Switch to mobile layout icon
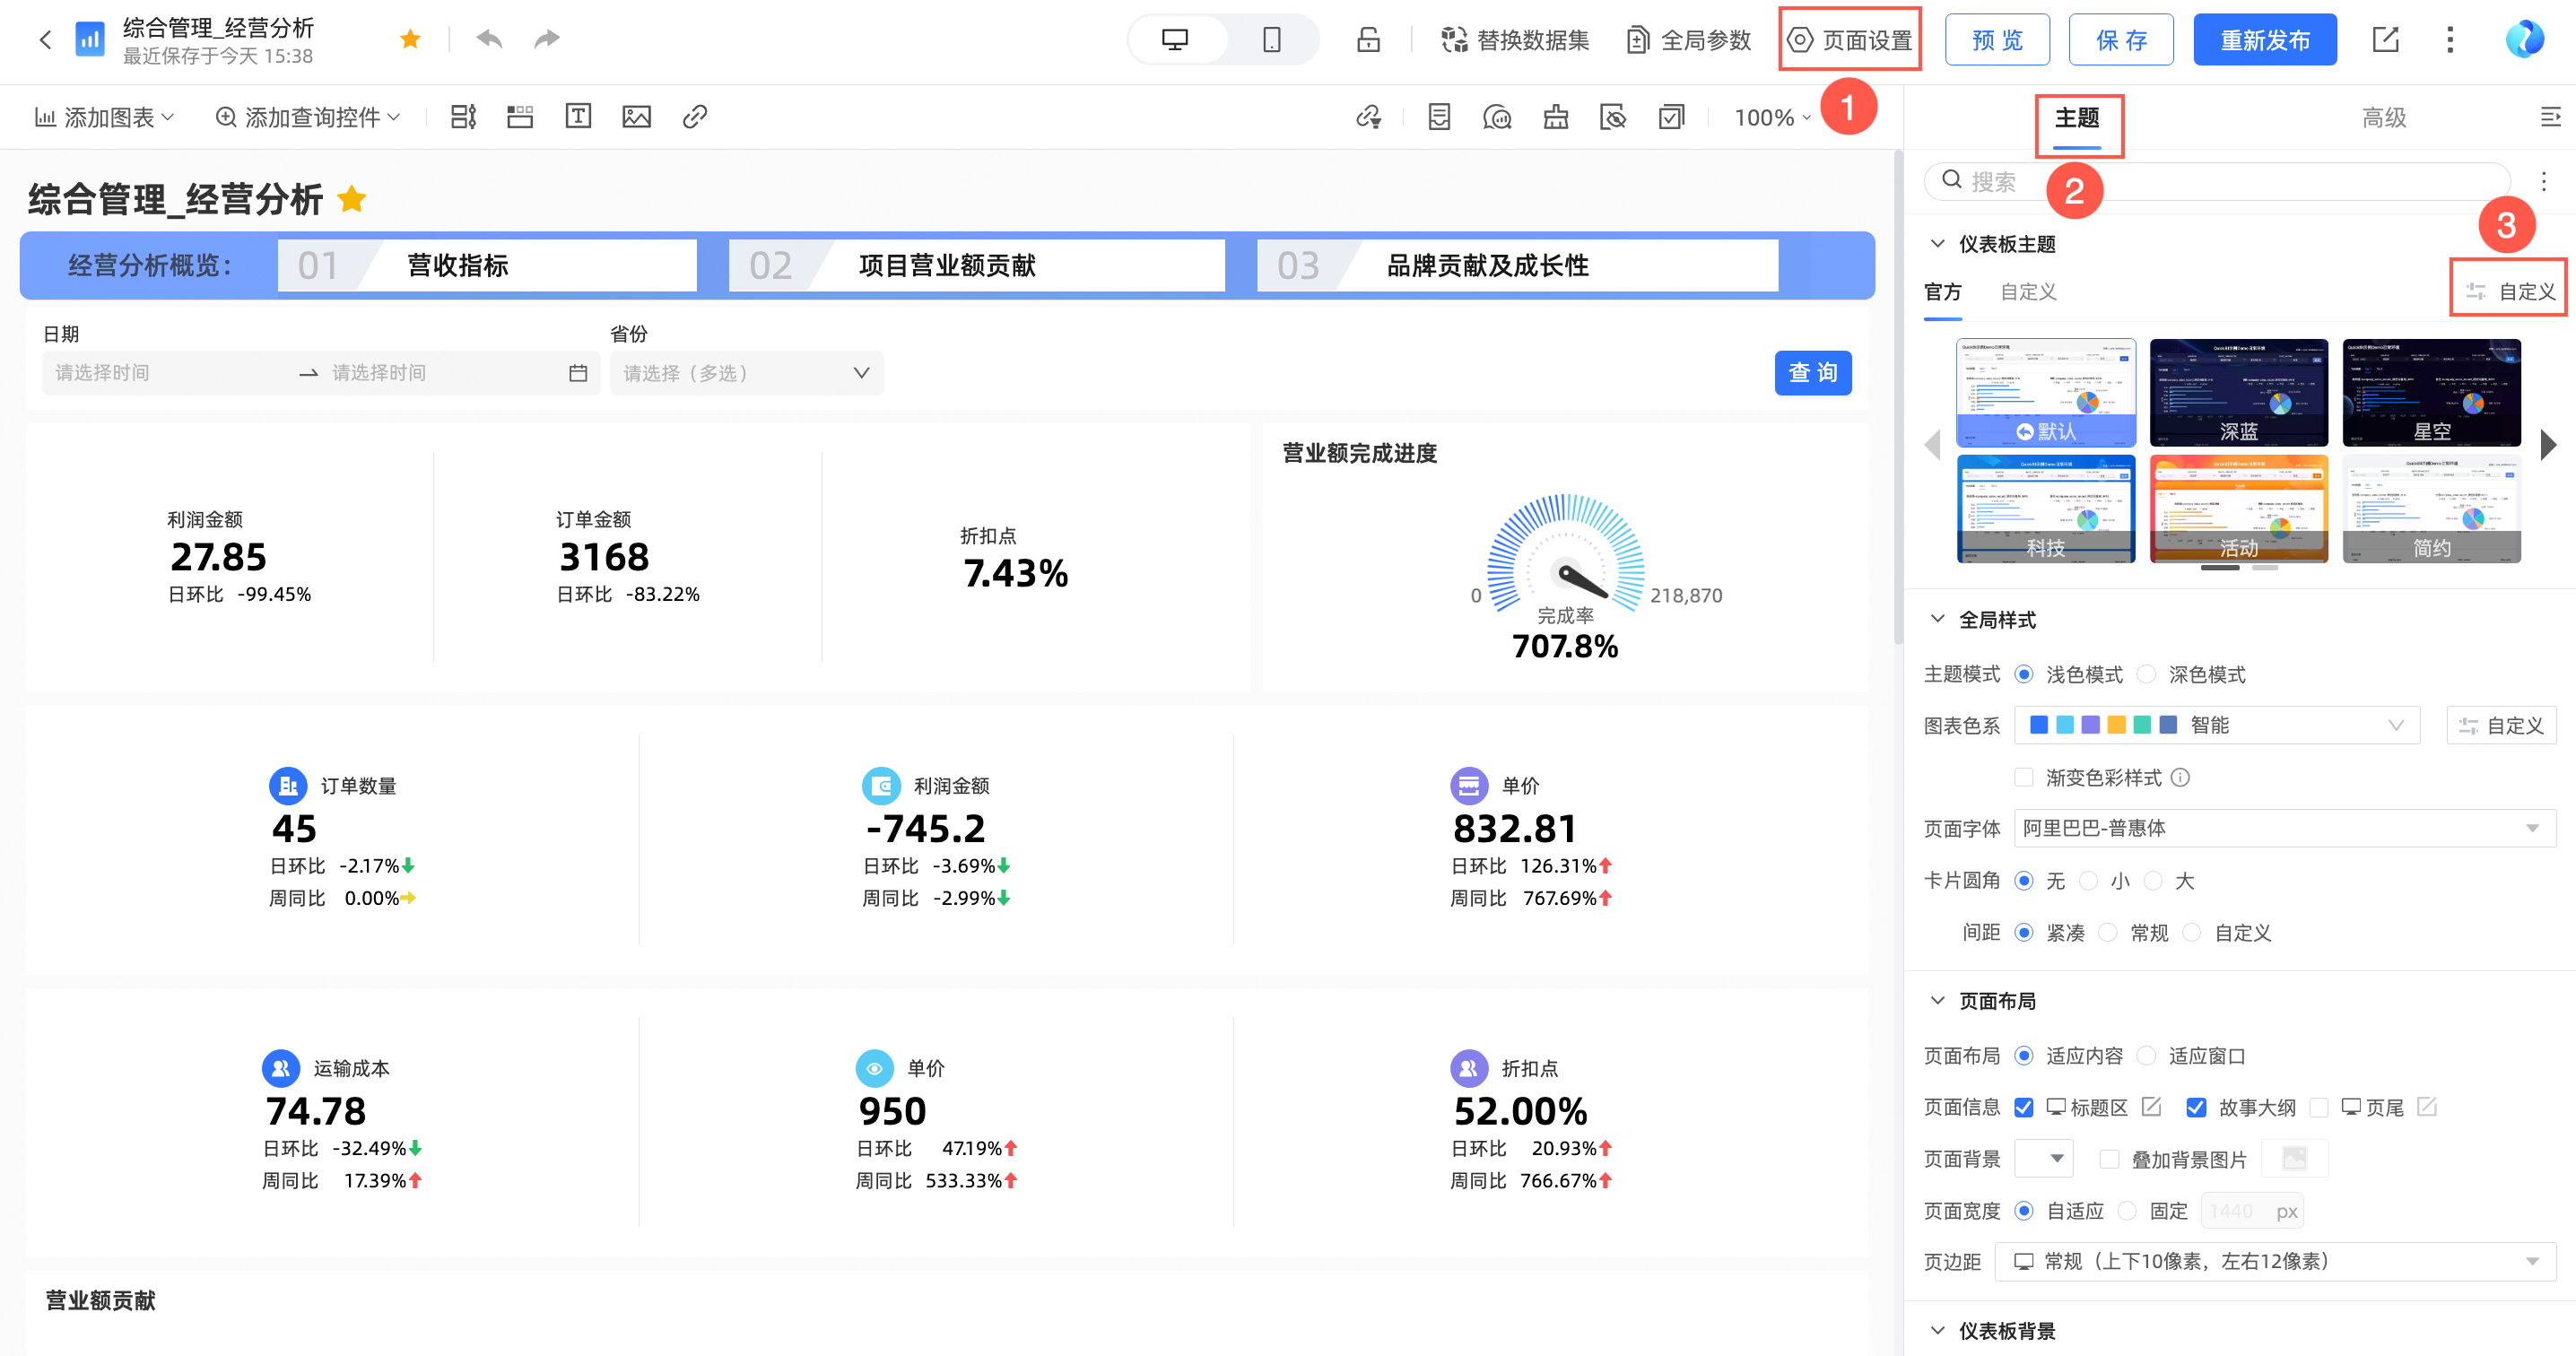 pos(1271,40)
